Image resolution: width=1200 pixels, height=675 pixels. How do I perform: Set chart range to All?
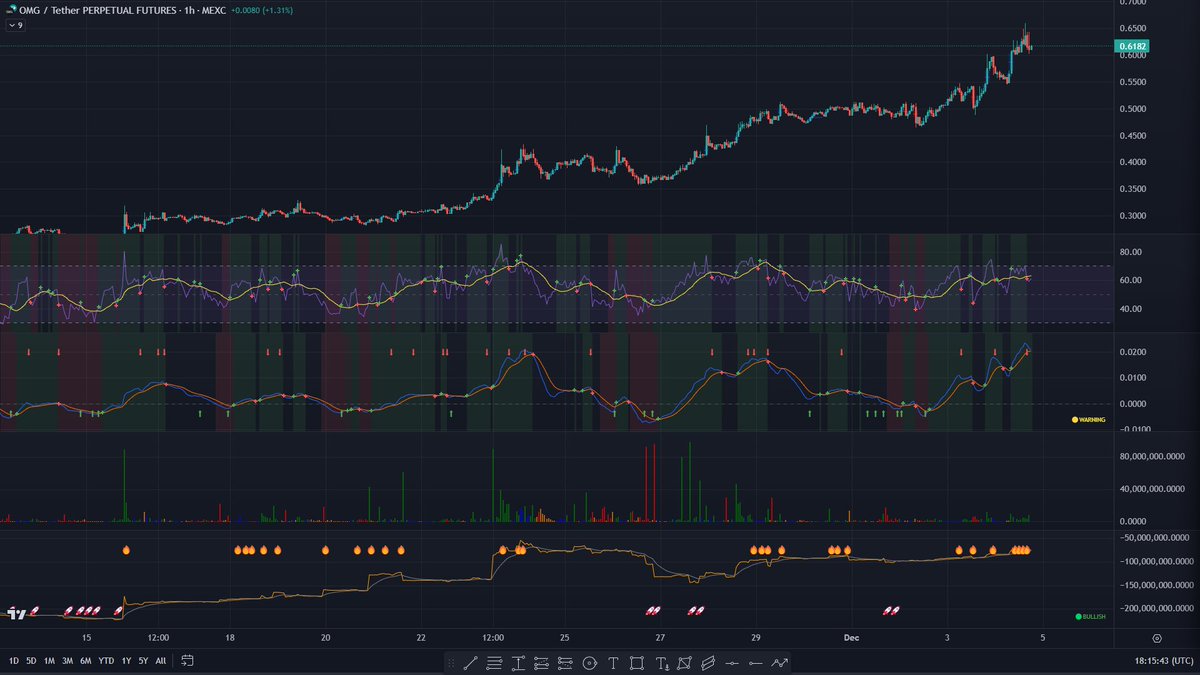161,661
